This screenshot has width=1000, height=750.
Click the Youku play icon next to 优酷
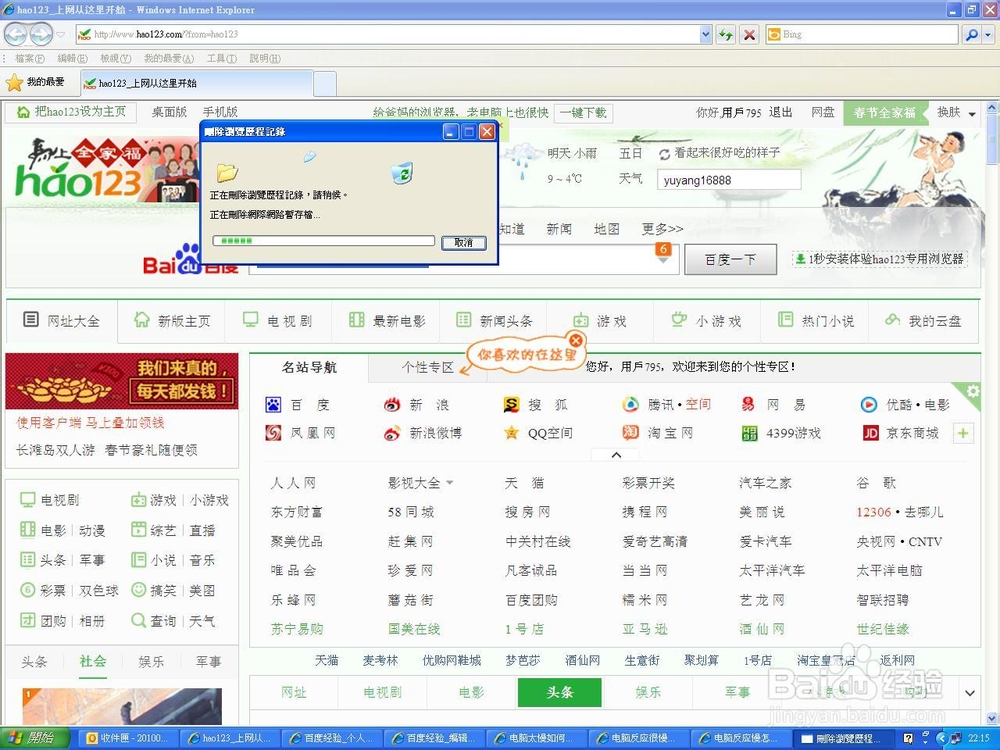pyautogui.click(x=868, y=404)
